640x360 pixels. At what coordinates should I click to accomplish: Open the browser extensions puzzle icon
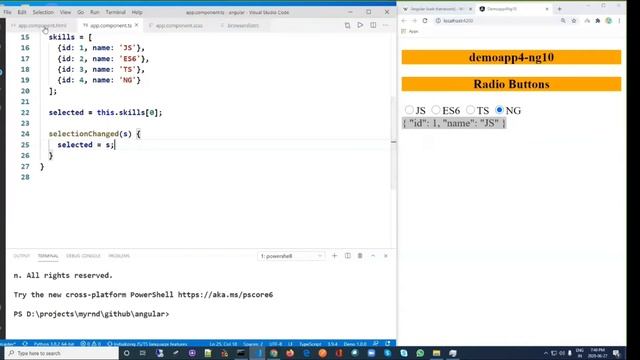click(598, 20)
